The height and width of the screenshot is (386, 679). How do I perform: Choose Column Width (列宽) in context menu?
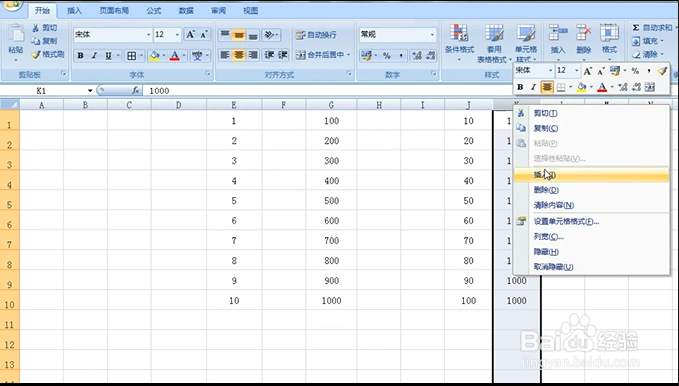[x=591, y=237]
